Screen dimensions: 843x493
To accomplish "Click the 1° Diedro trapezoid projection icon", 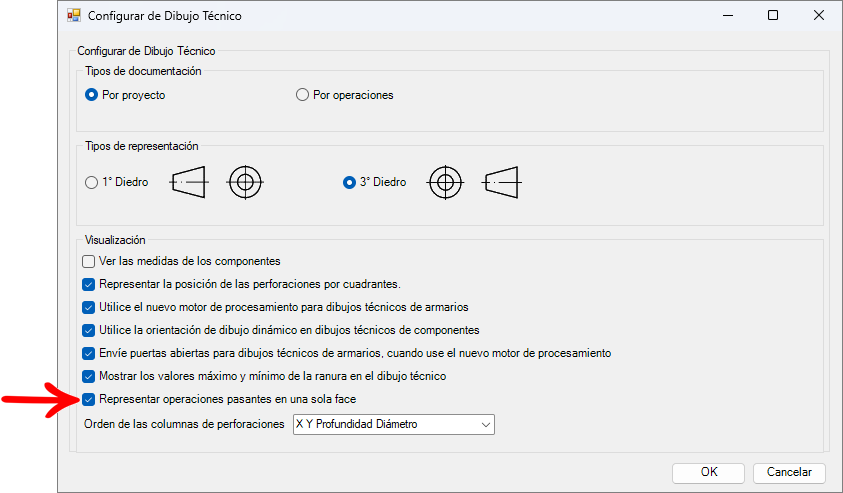I will 189,182.
